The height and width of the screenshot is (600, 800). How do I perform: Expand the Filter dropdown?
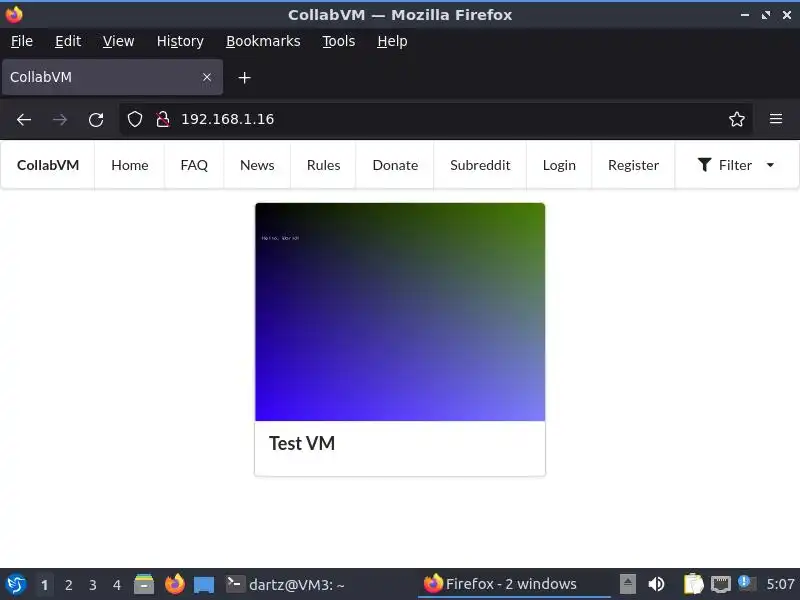pos(736,165)
